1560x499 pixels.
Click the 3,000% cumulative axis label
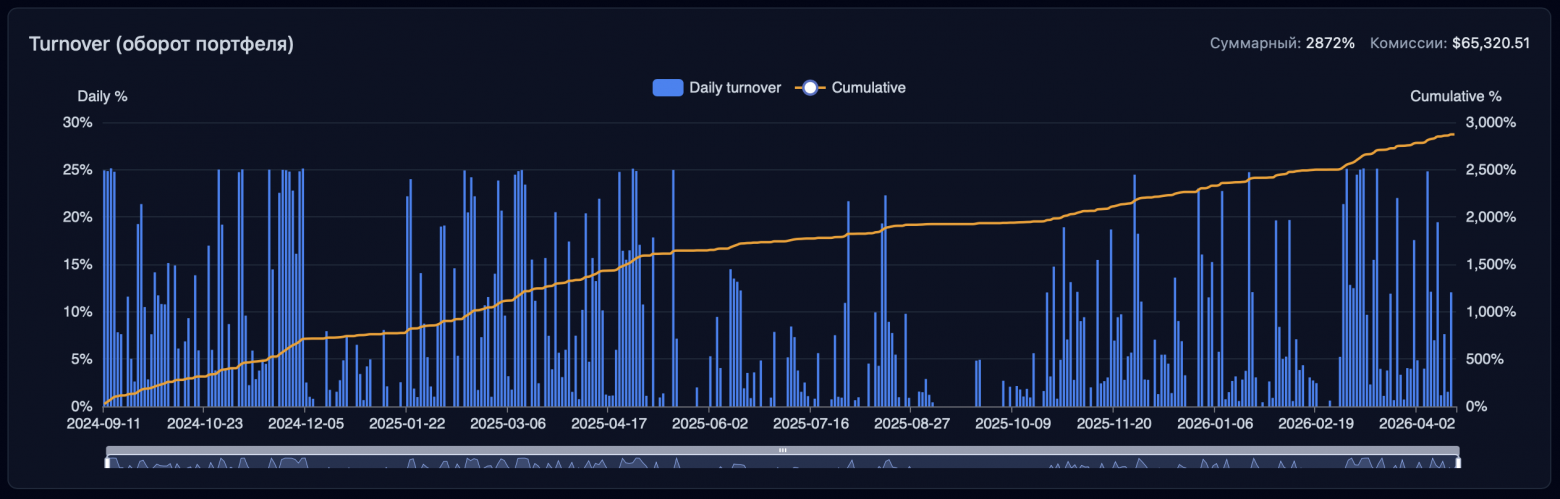point(1491,122)
